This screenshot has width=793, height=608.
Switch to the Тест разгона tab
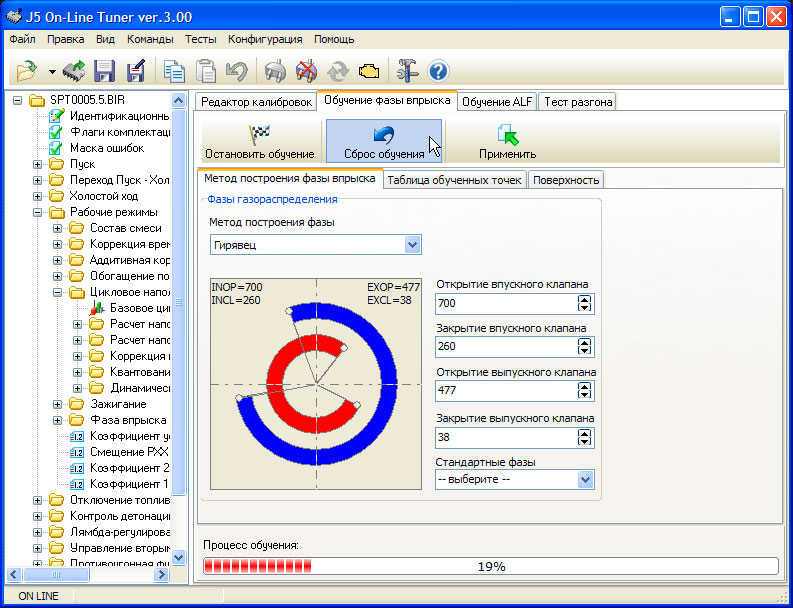point(578,102)
